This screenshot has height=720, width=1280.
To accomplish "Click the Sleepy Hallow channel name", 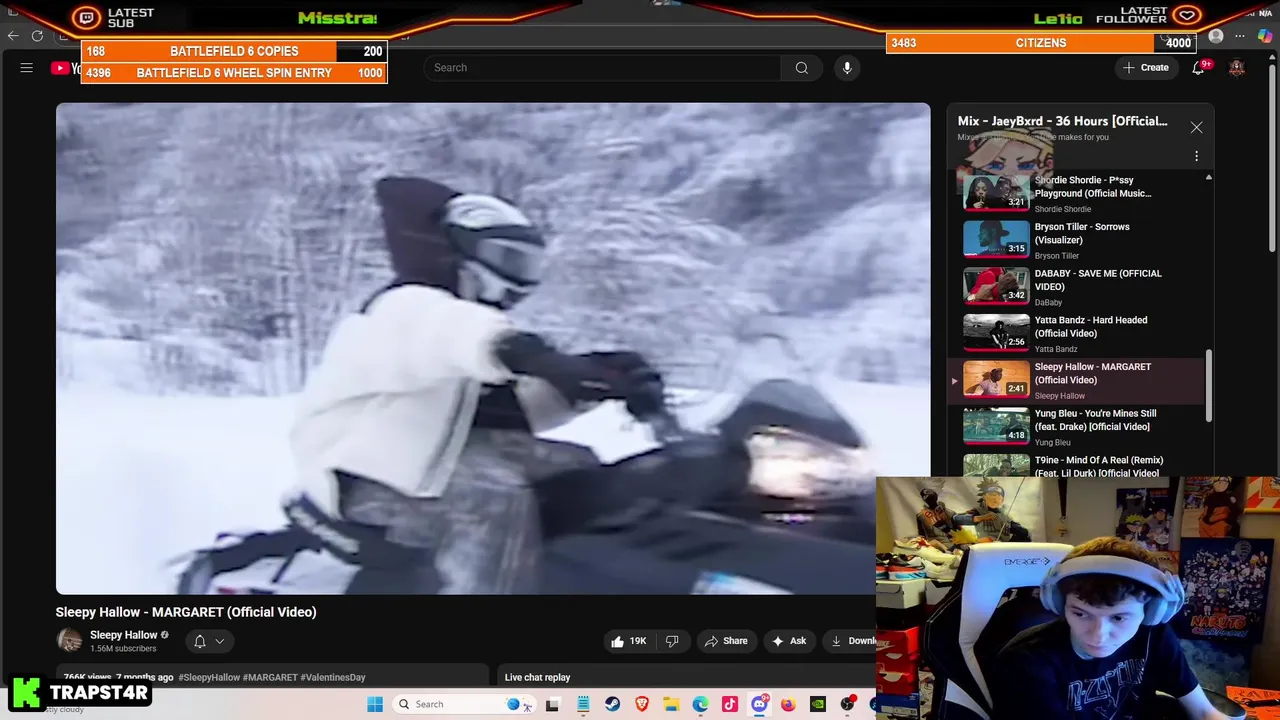I will coord(124,635).
